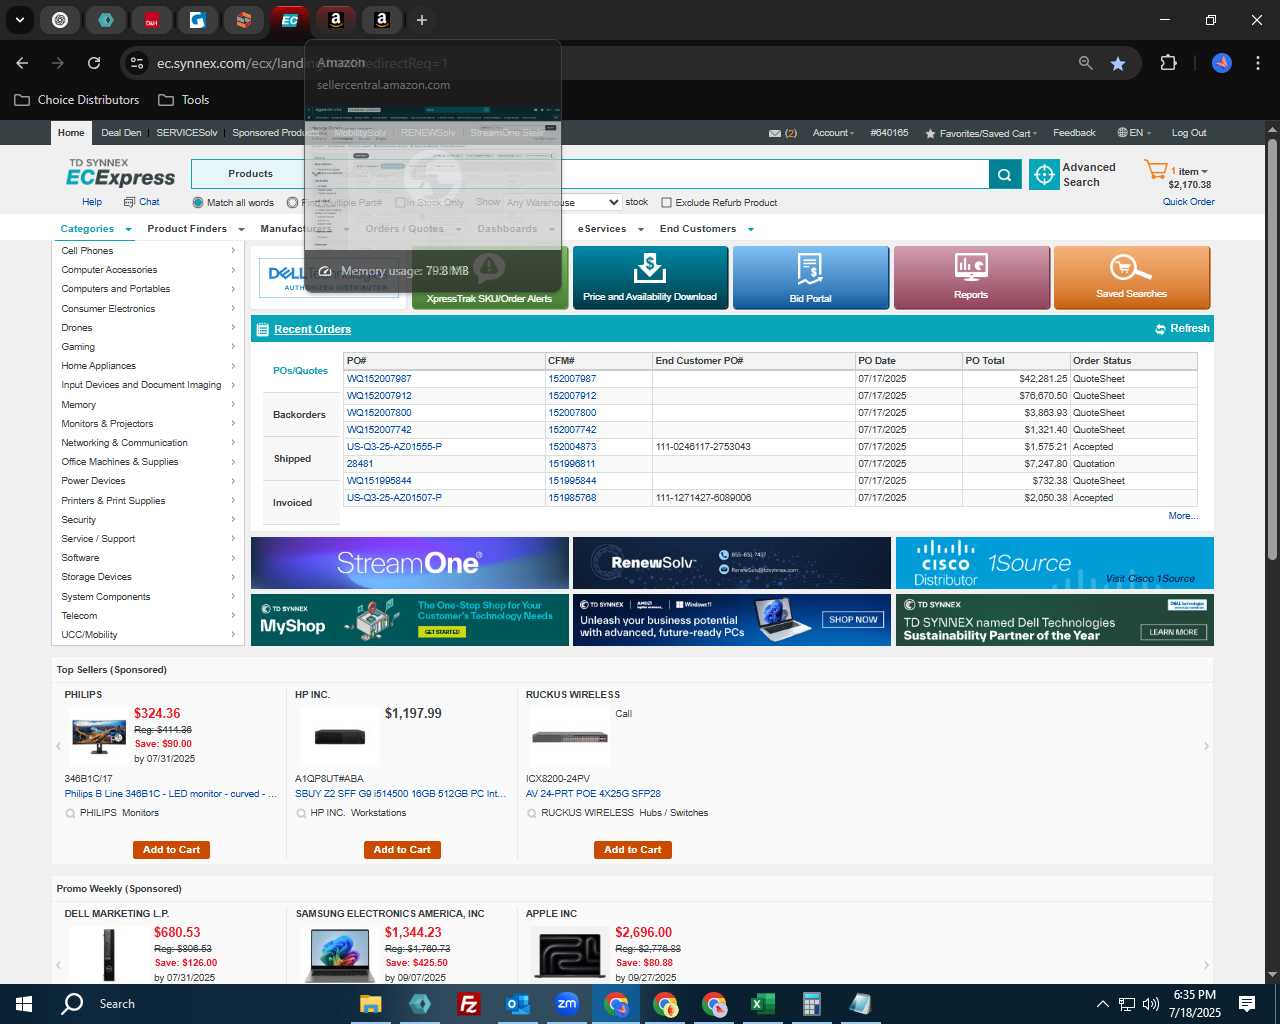Open the Bid Portal tile
The width and height of the screenshot is (1280, 1024).
[811, 278]
